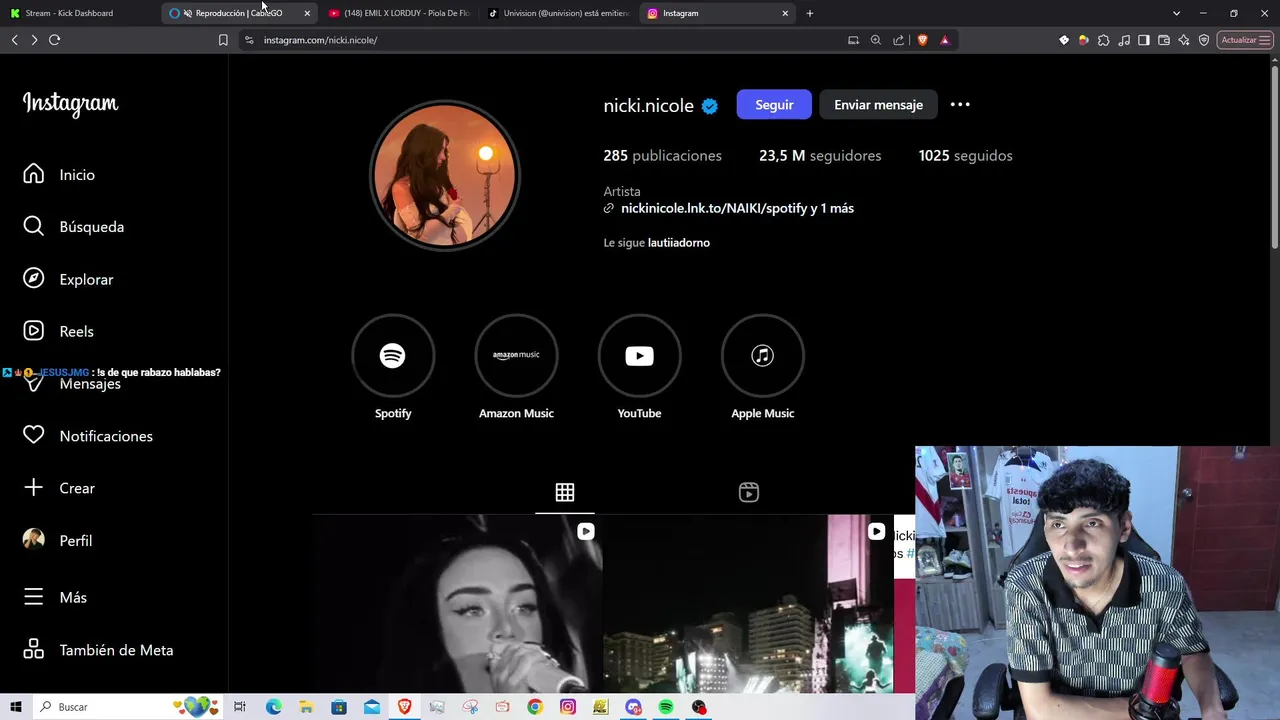Switch to Reproducción tab
The width and height of the screenshot is (1280, 720).
(237, 13)
